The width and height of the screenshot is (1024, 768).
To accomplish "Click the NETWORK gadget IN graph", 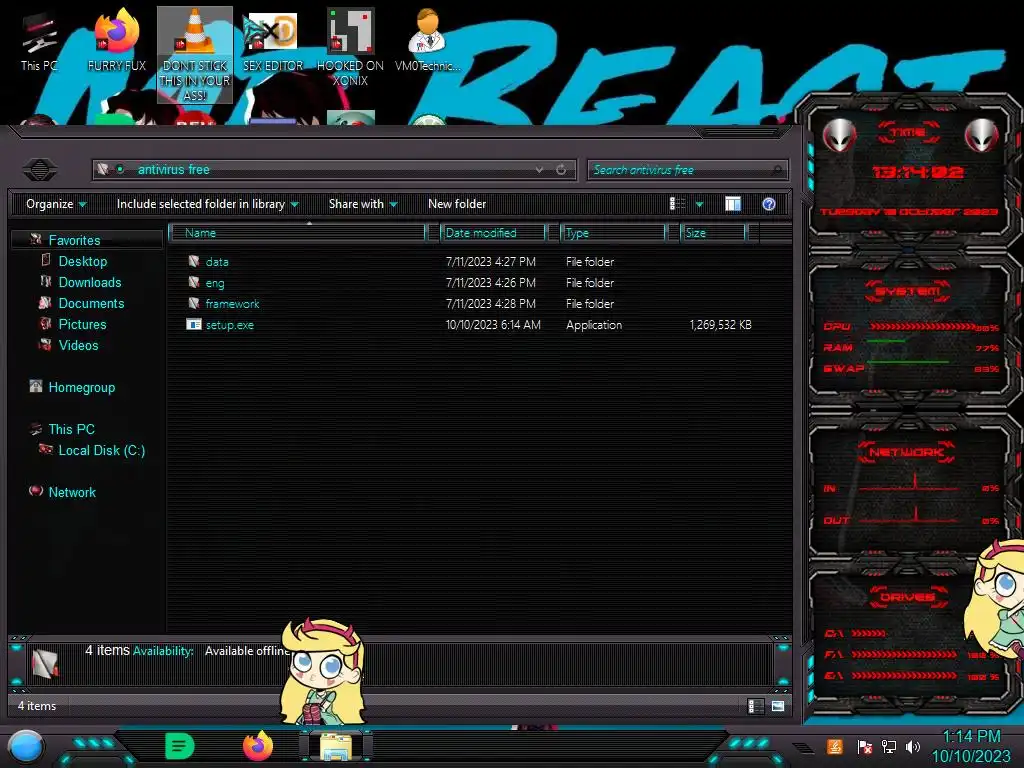I will [x=910, y=485].
